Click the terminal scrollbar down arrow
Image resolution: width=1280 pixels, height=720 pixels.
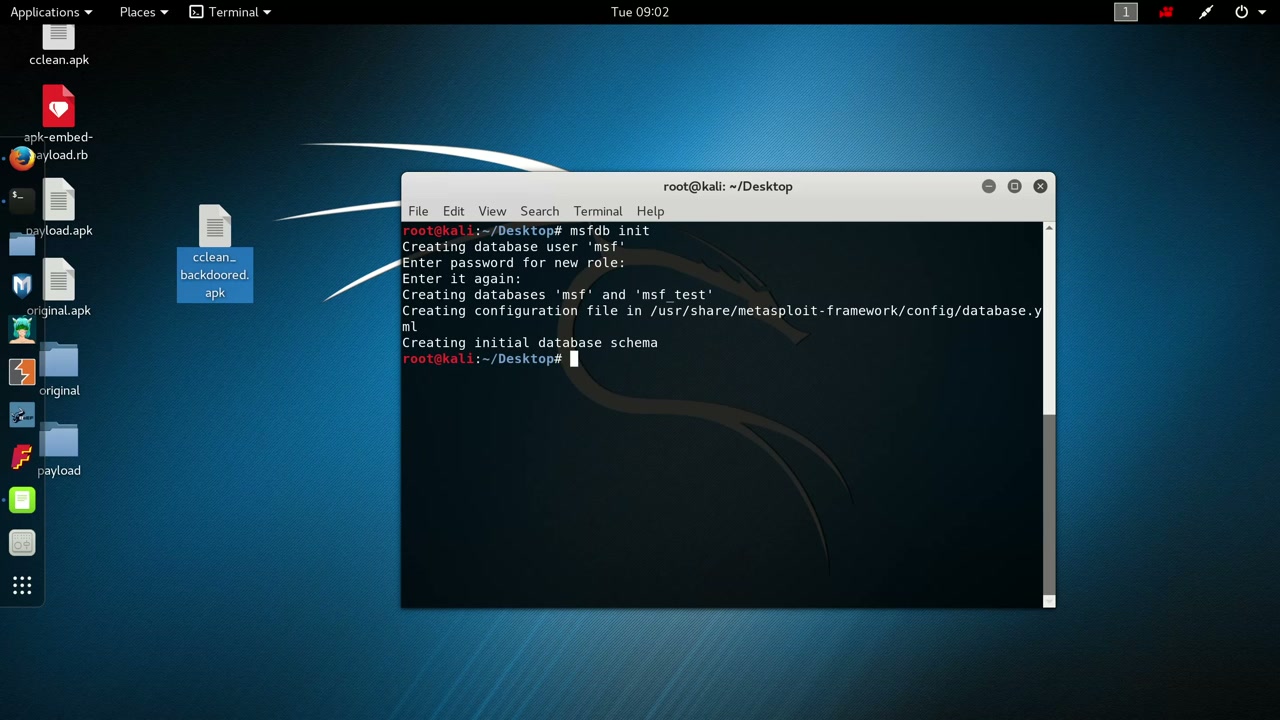[1049, 601]
